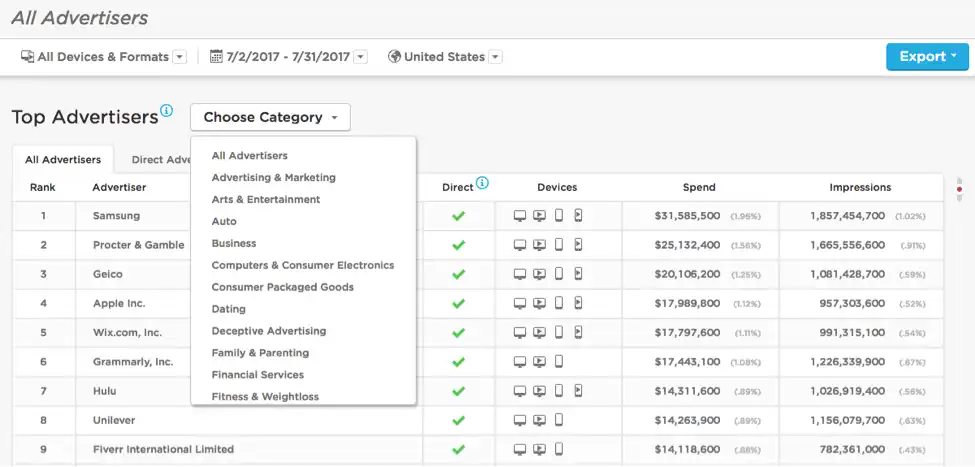Click the globe icon beside United States
The height and width of the screenshot is (467, 975).
point(394,57)
